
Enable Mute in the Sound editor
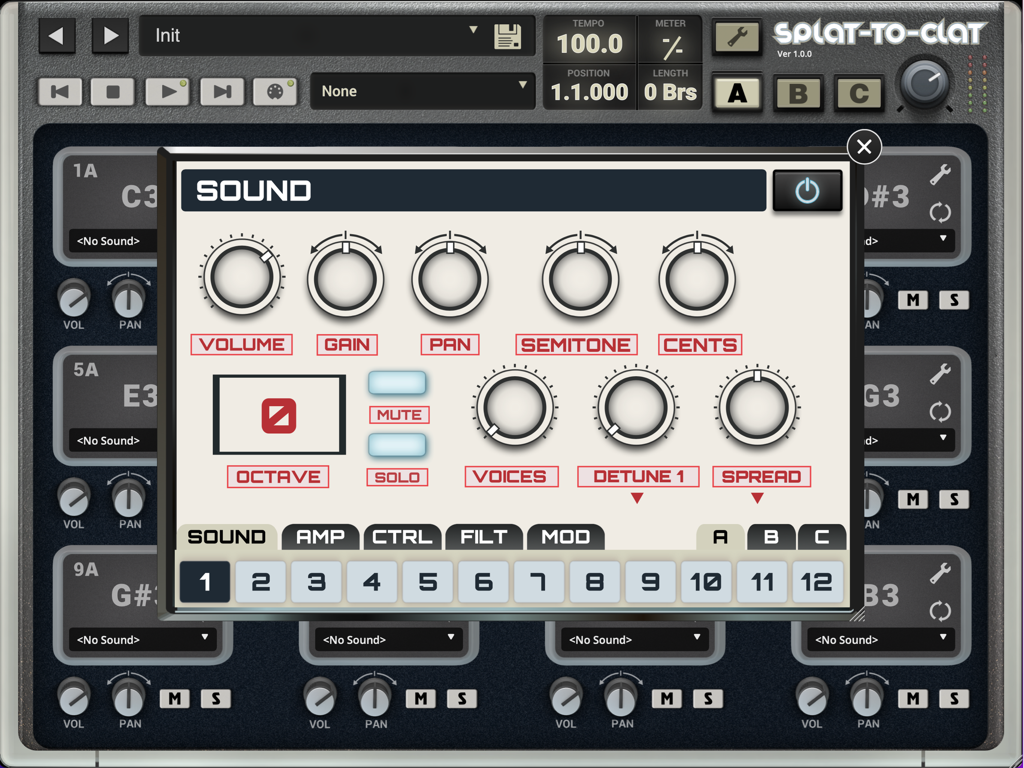[397, 383]
